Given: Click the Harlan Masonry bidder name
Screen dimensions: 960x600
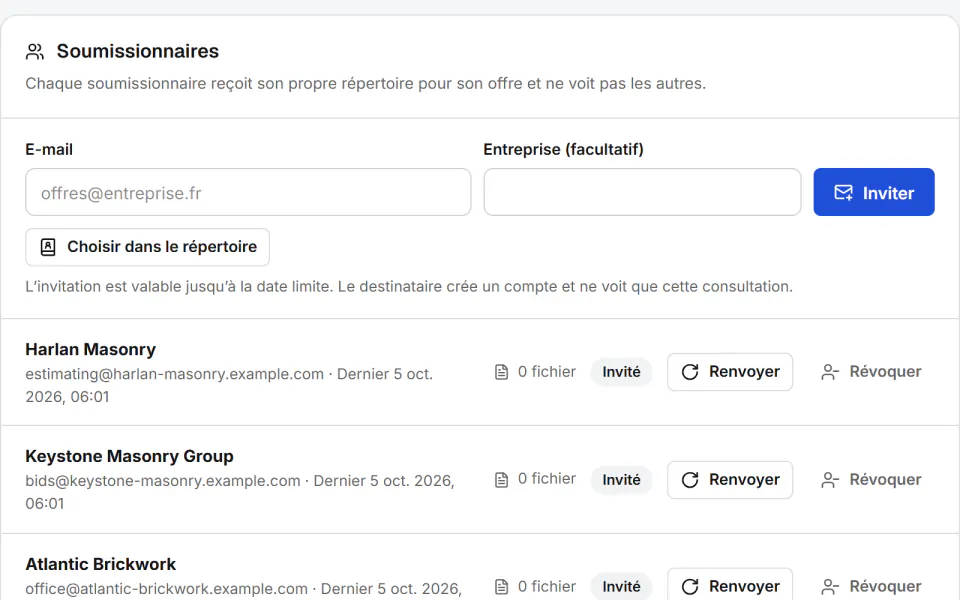Looking at the screenshot, I should tap(91, 349).
